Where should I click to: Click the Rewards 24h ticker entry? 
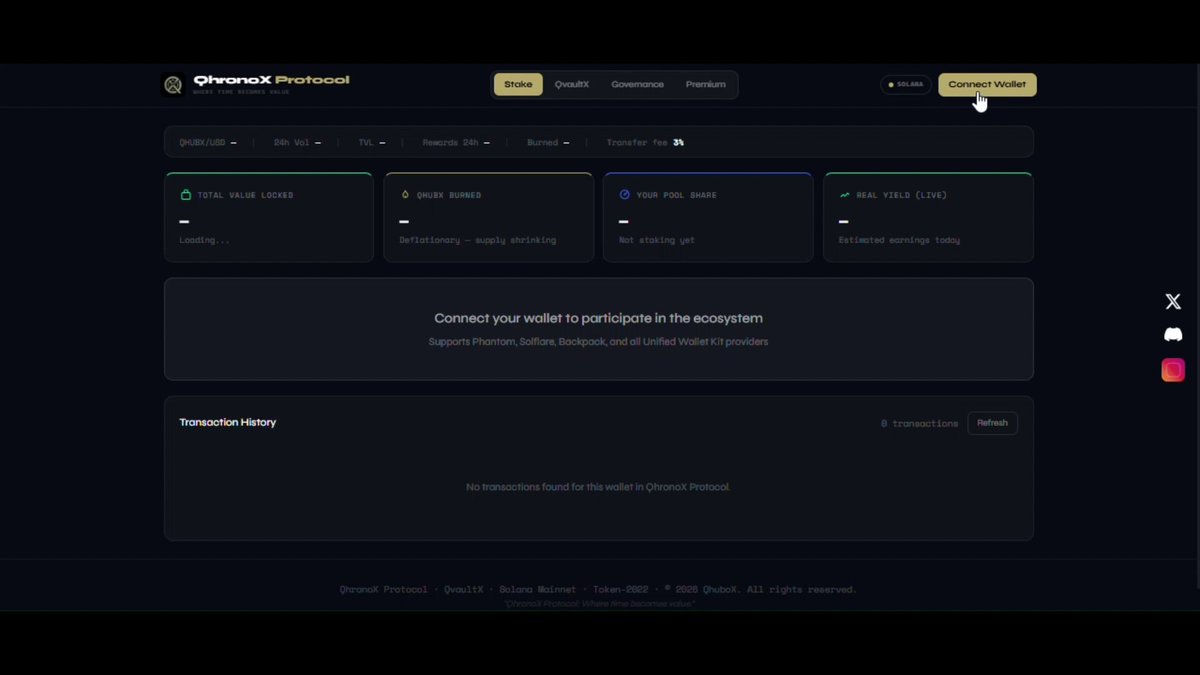pos(456,143)
